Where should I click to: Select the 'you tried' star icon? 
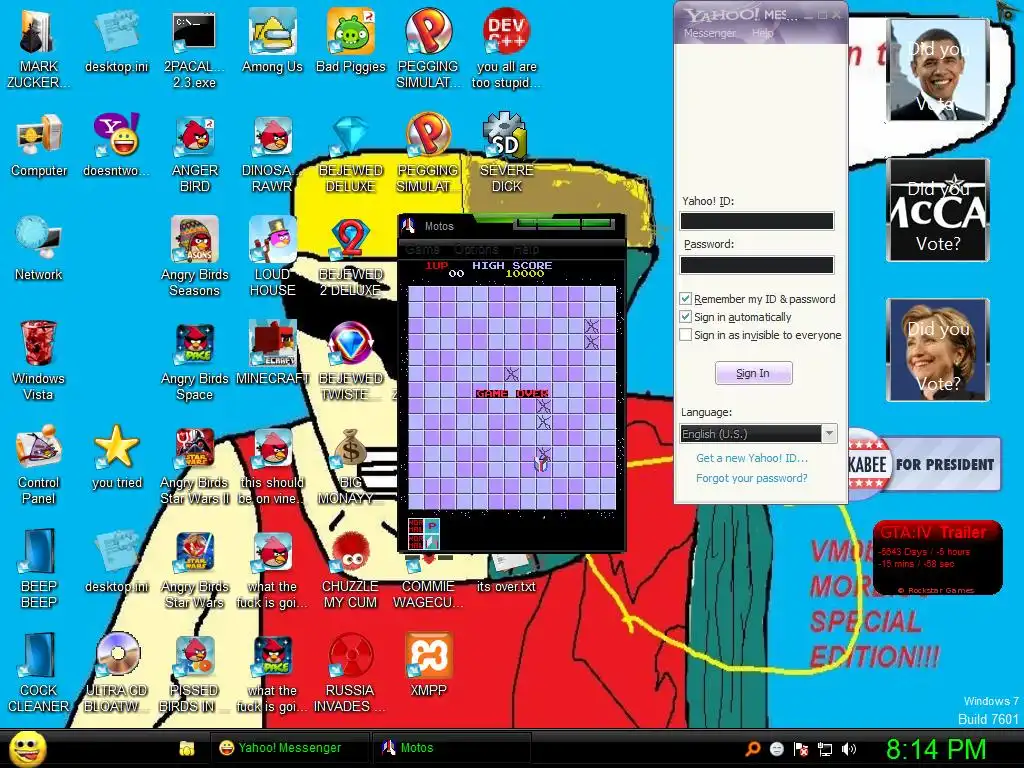click(116, 457)
